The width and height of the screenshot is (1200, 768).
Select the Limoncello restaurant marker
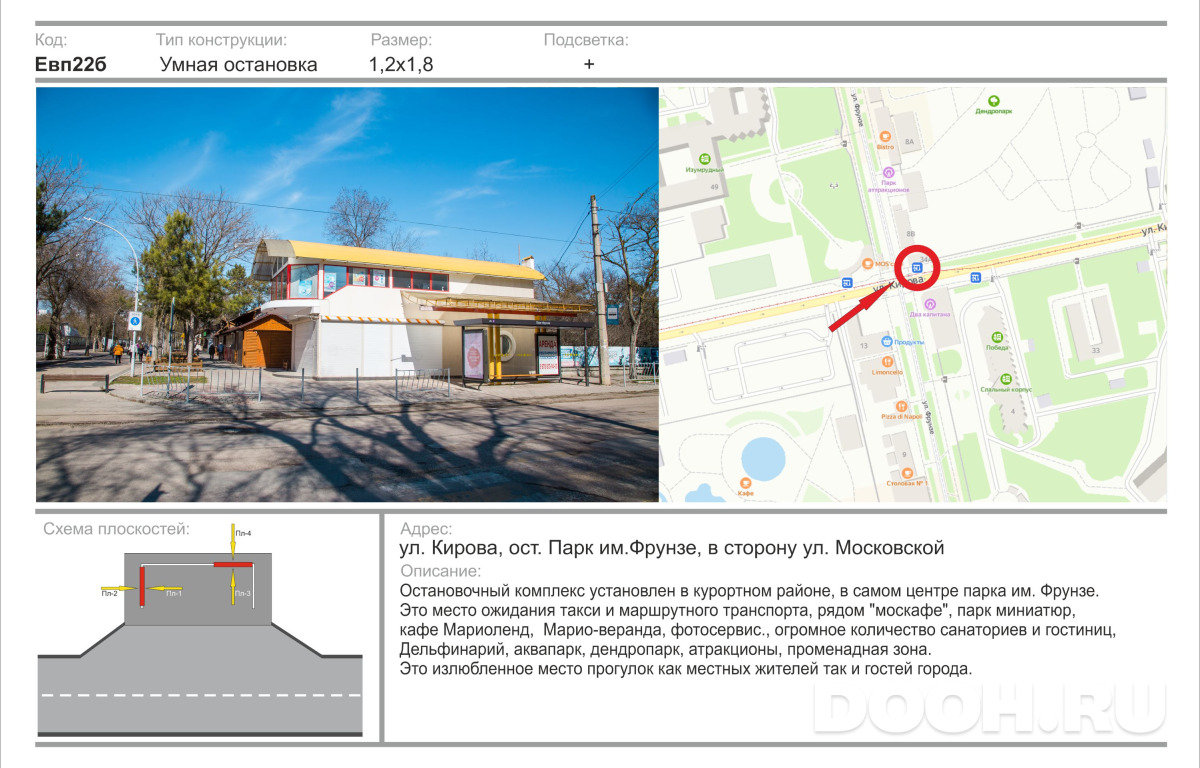tap(886, 362)
